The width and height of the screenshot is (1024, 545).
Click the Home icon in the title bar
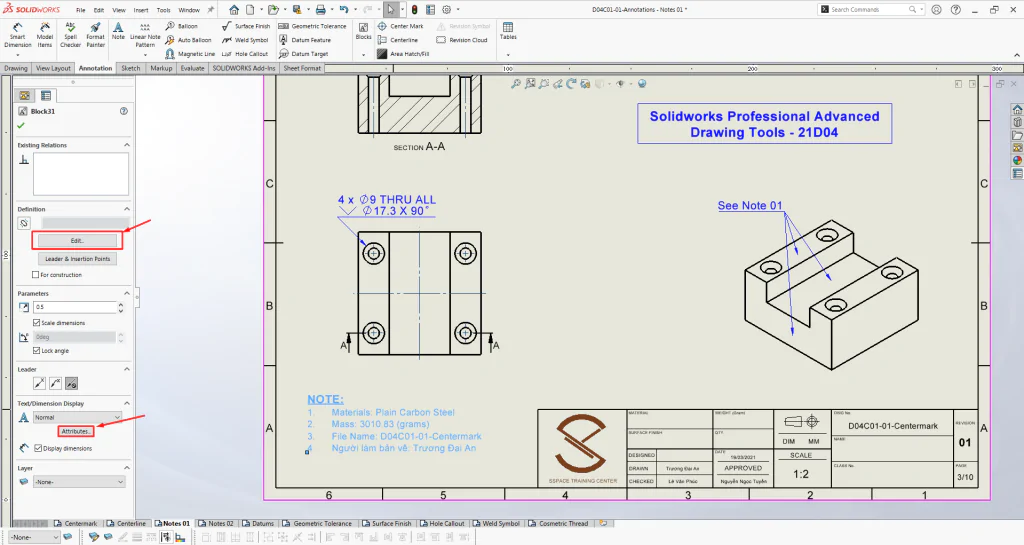pos(234,10)
